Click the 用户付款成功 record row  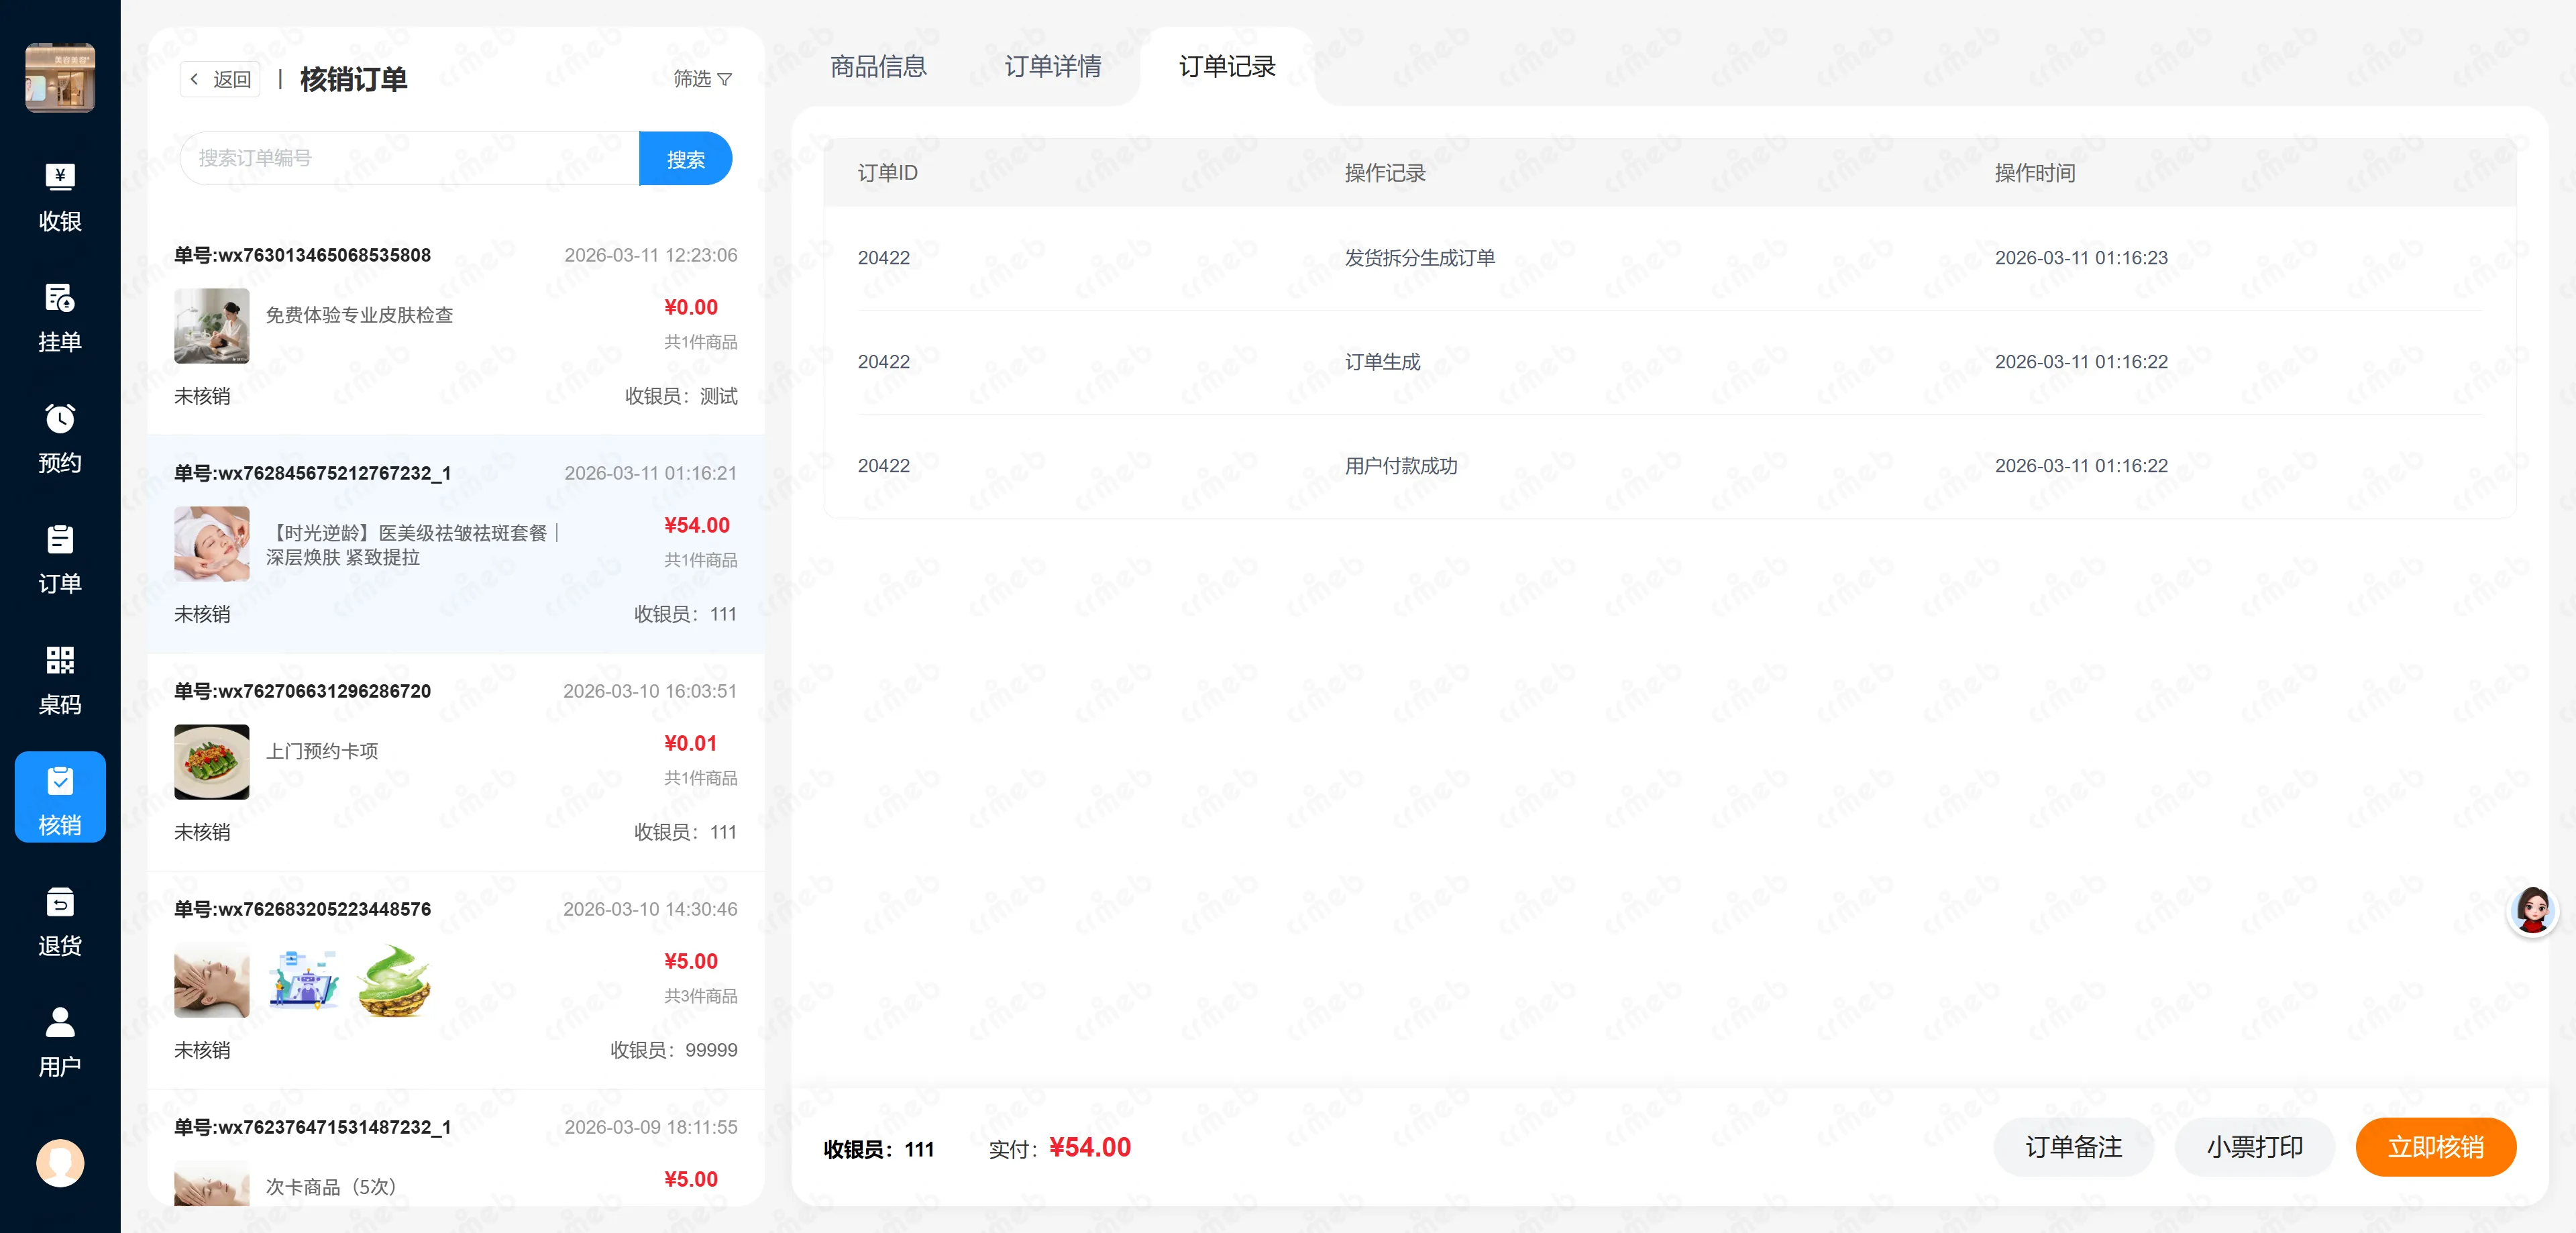(x=1669, y=466)
